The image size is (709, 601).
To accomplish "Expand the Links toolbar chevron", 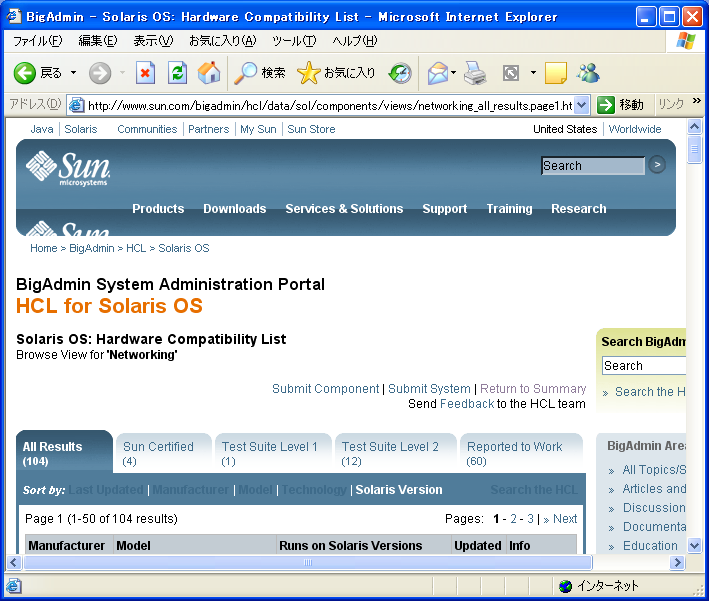I will 697,100.
